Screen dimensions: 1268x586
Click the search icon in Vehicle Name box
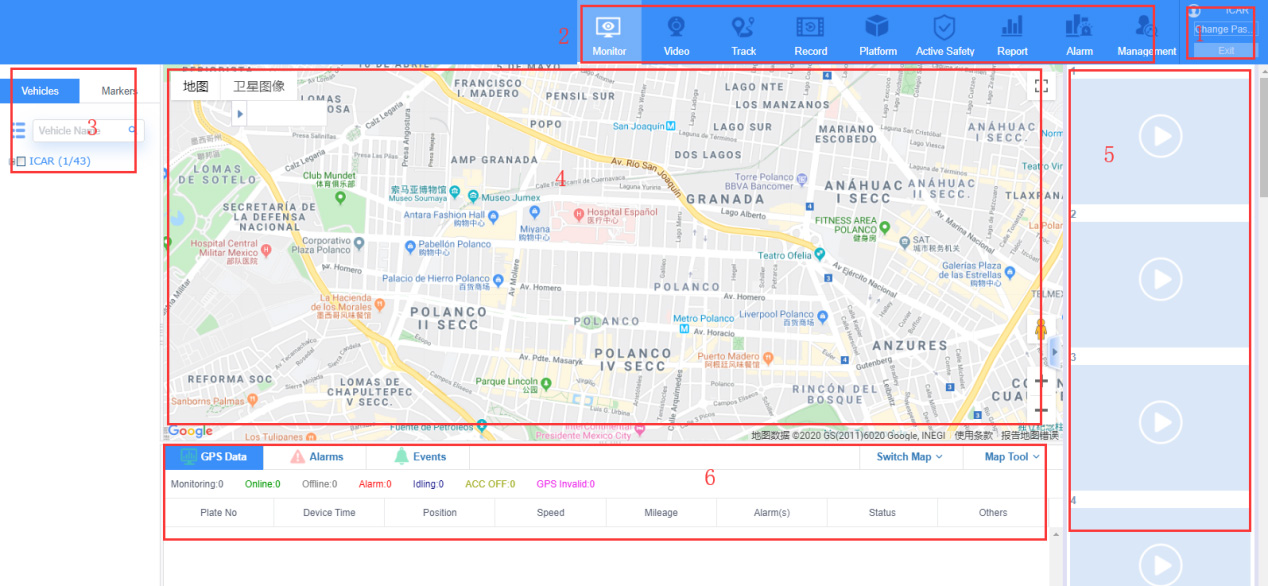[132, 130]
